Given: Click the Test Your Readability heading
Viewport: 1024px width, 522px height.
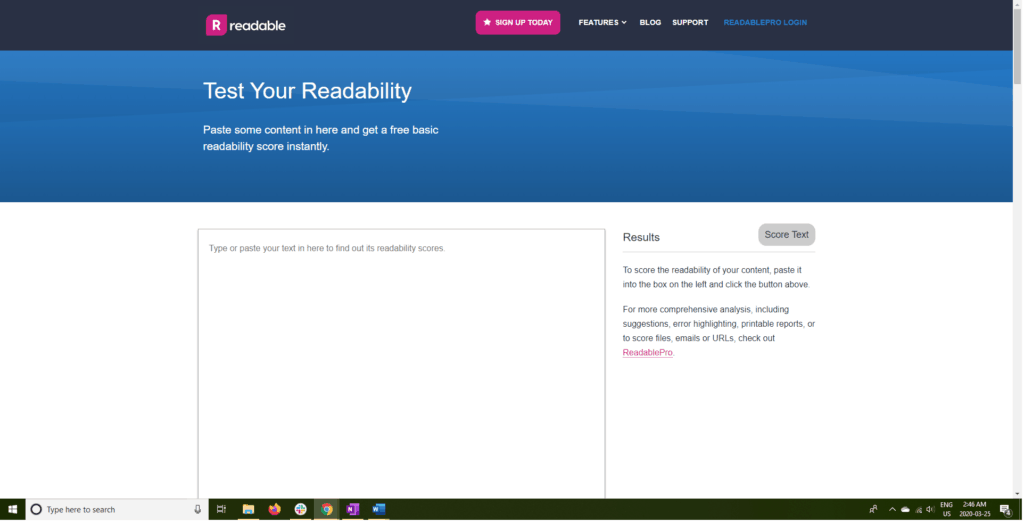Looking at the screenshot, I should pyautogui.click(x=307, y=91).
